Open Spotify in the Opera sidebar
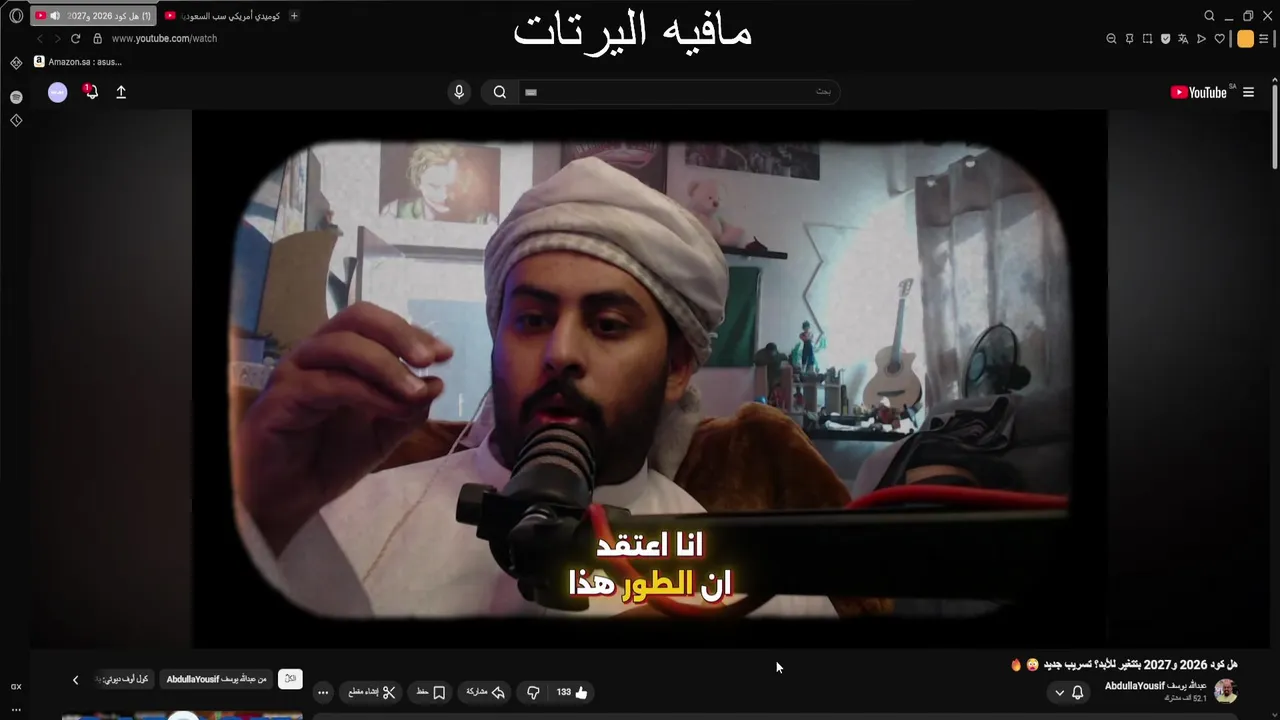Screen dimensions: 1280x720 16,97
